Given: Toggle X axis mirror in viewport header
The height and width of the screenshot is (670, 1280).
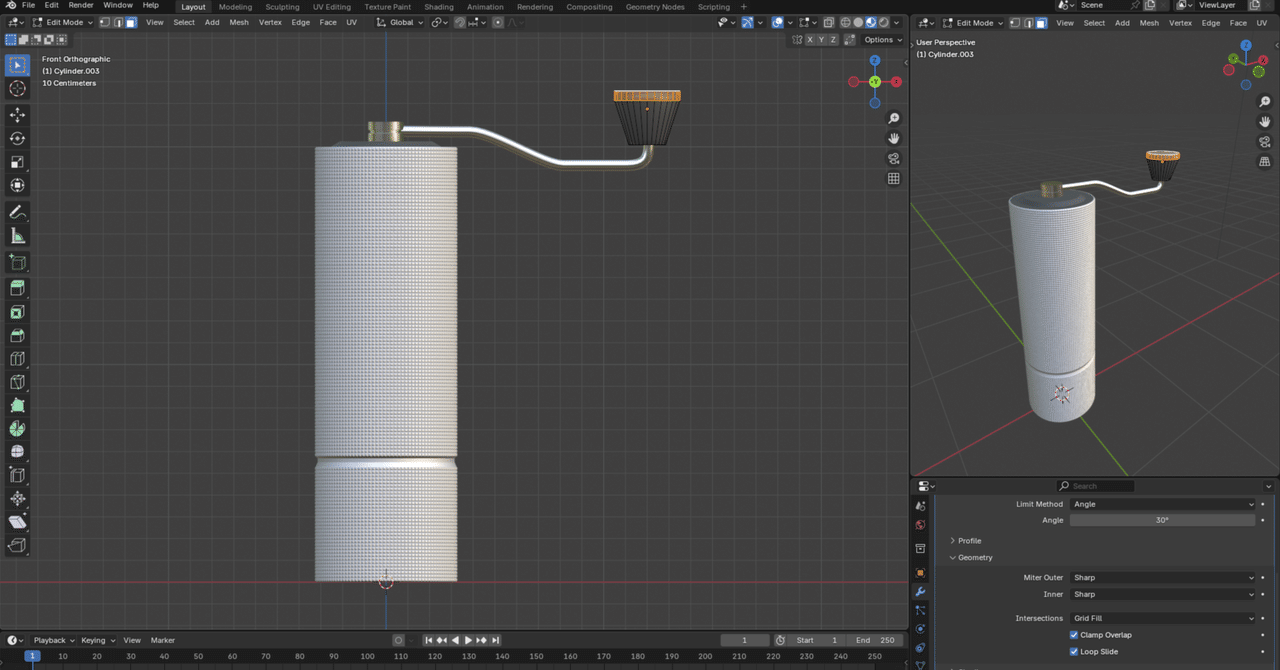Looking at the screenshot, I should [x=810, y=40].
